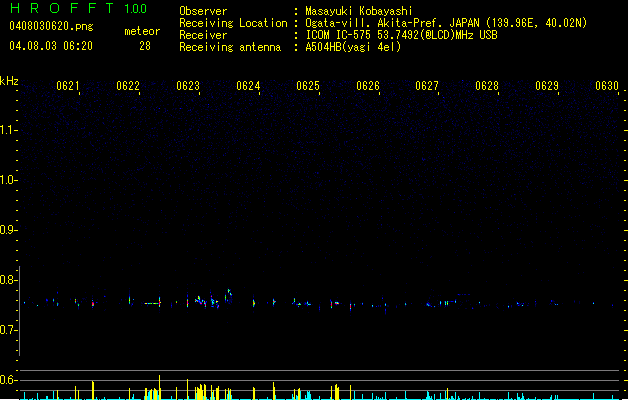This screenshot has width=629, height=400.
Task: Click the HROFFT 1.0.0 title text
Action: coord(79,8)
